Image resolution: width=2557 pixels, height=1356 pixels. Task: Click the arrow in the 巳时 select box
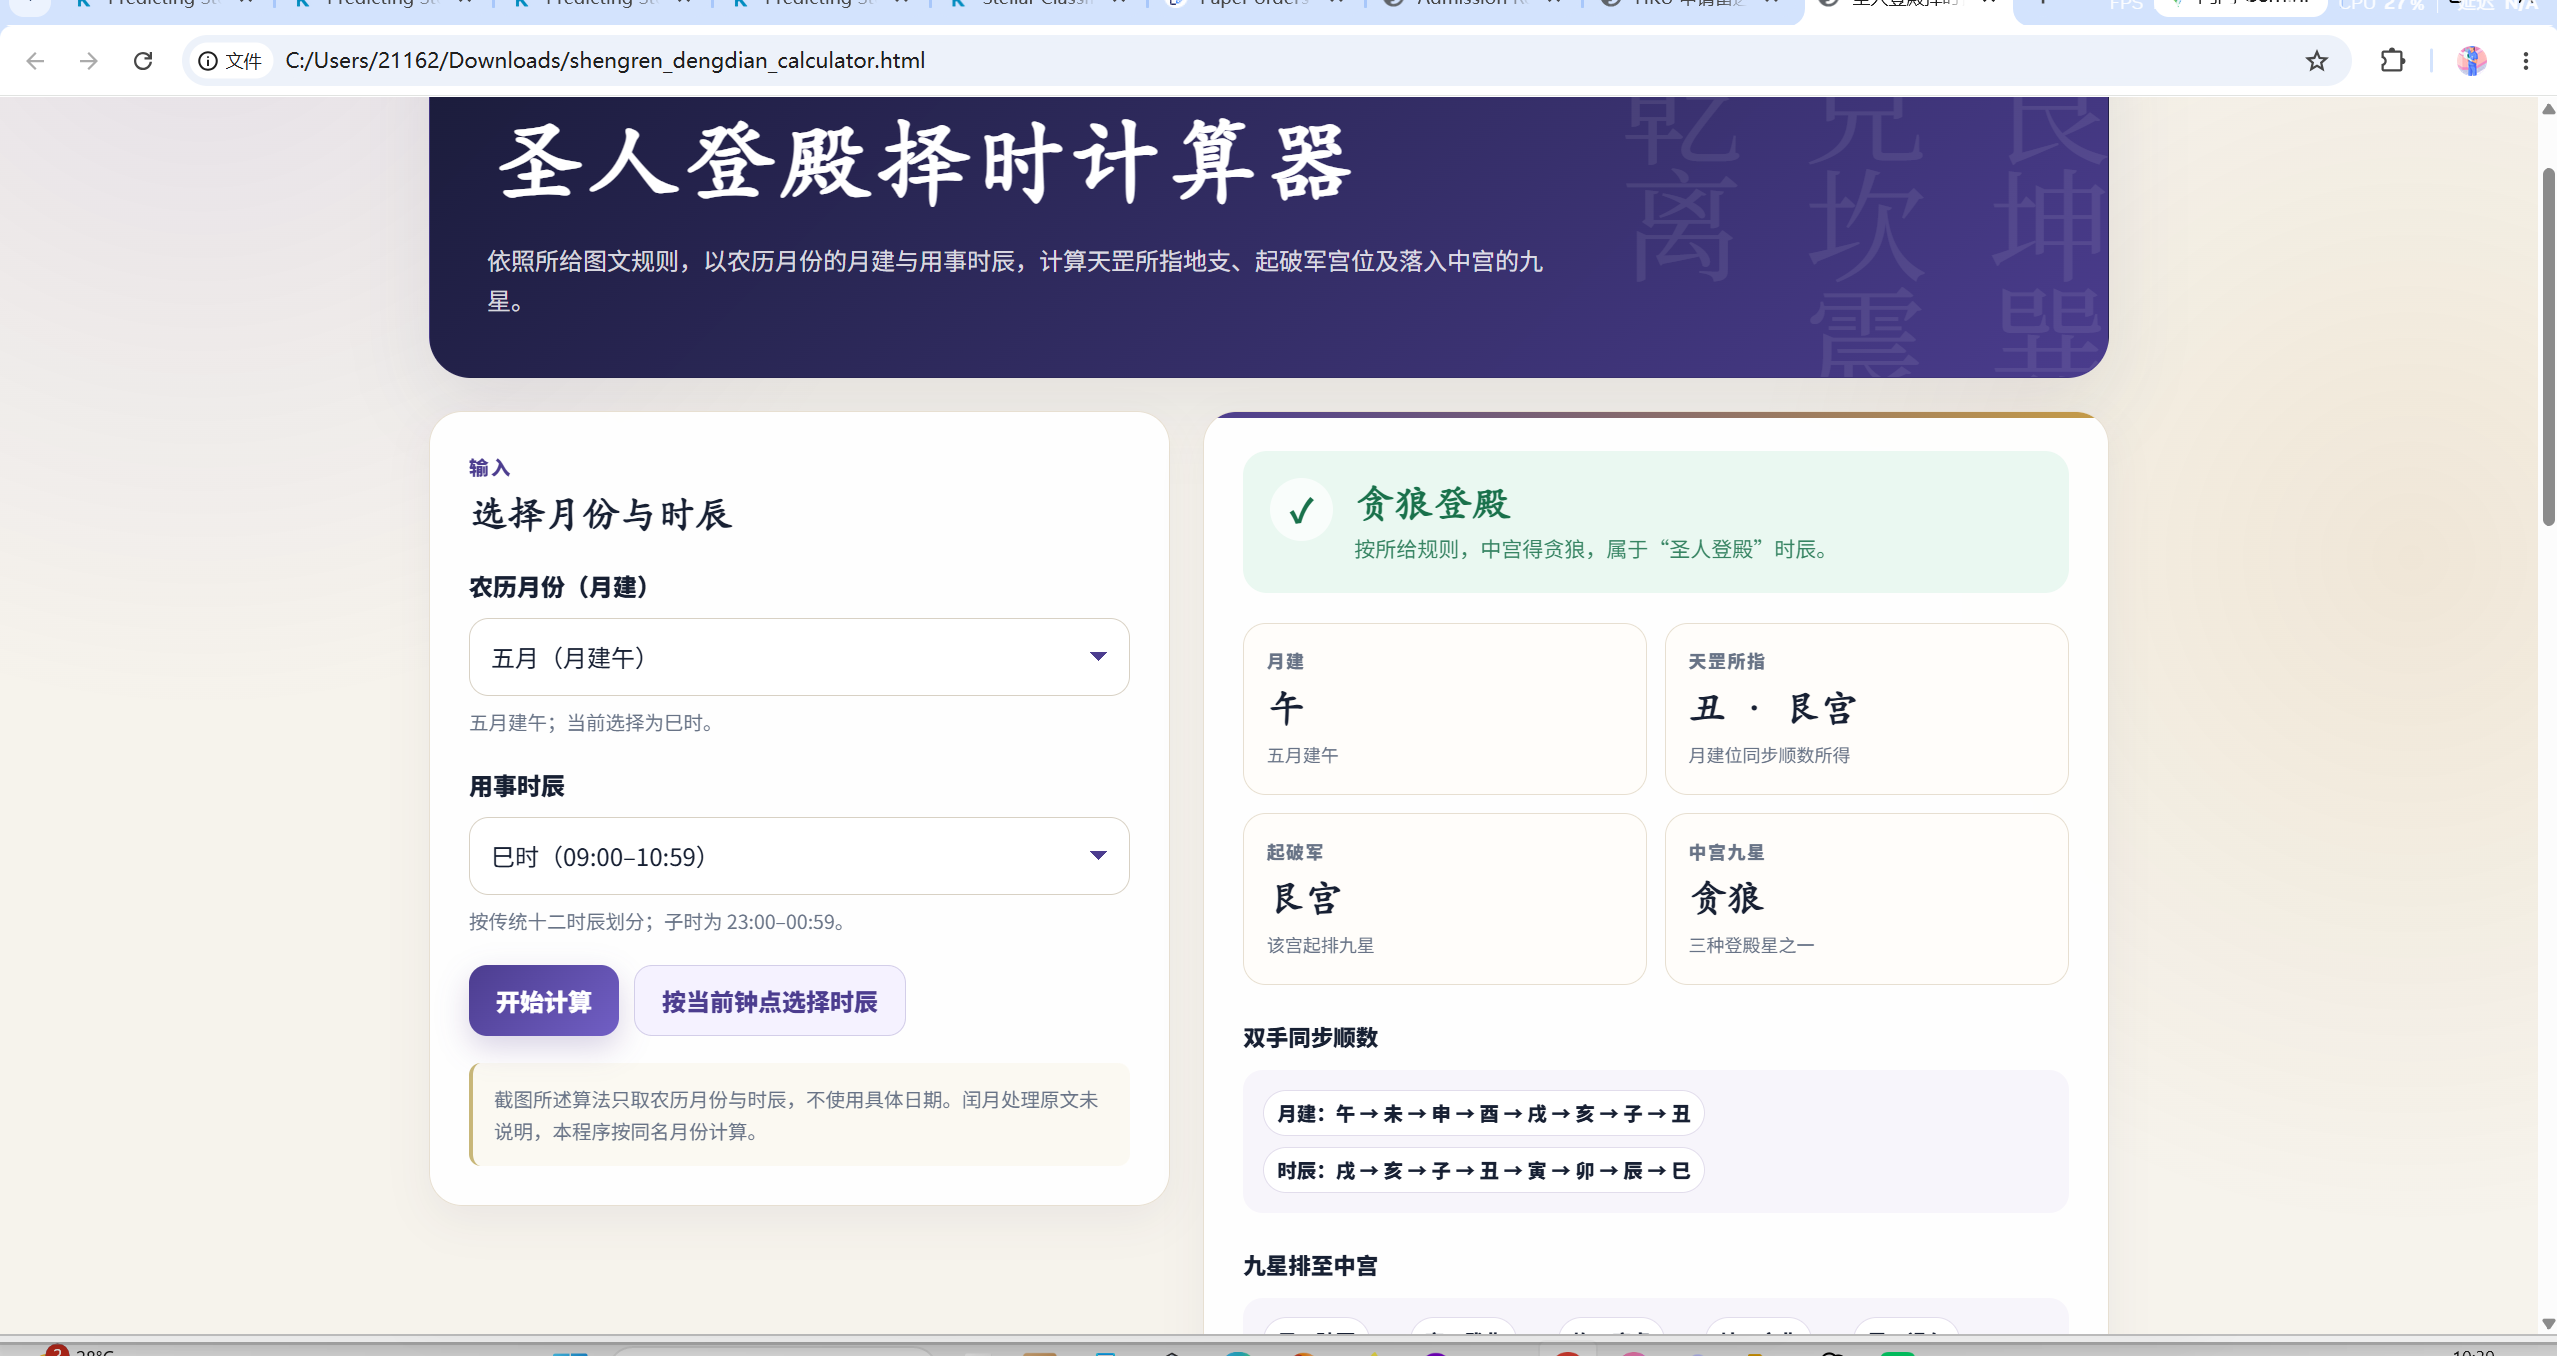1098,856
